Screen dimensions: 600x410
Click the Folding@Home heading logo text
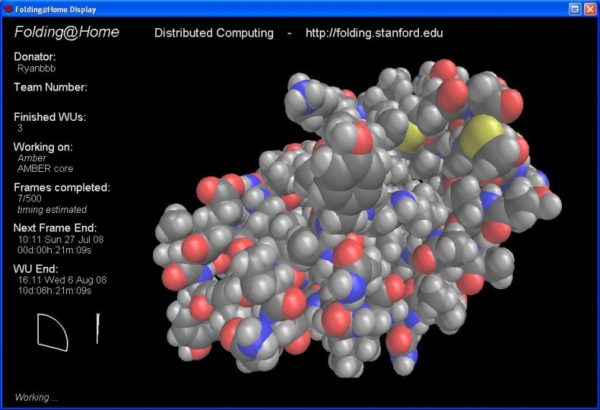tap(66, 32)
